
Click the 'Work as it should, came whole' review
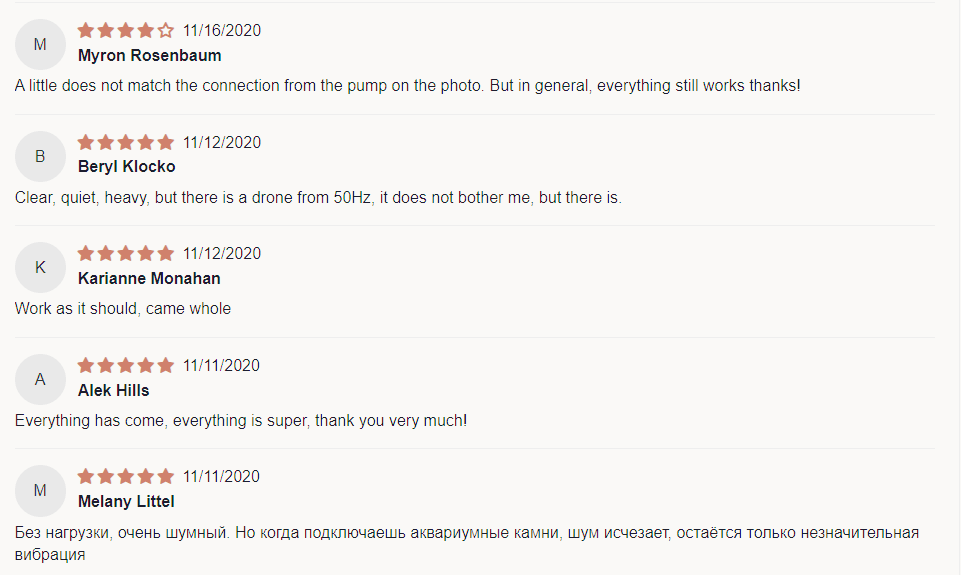tap(123, 308)
